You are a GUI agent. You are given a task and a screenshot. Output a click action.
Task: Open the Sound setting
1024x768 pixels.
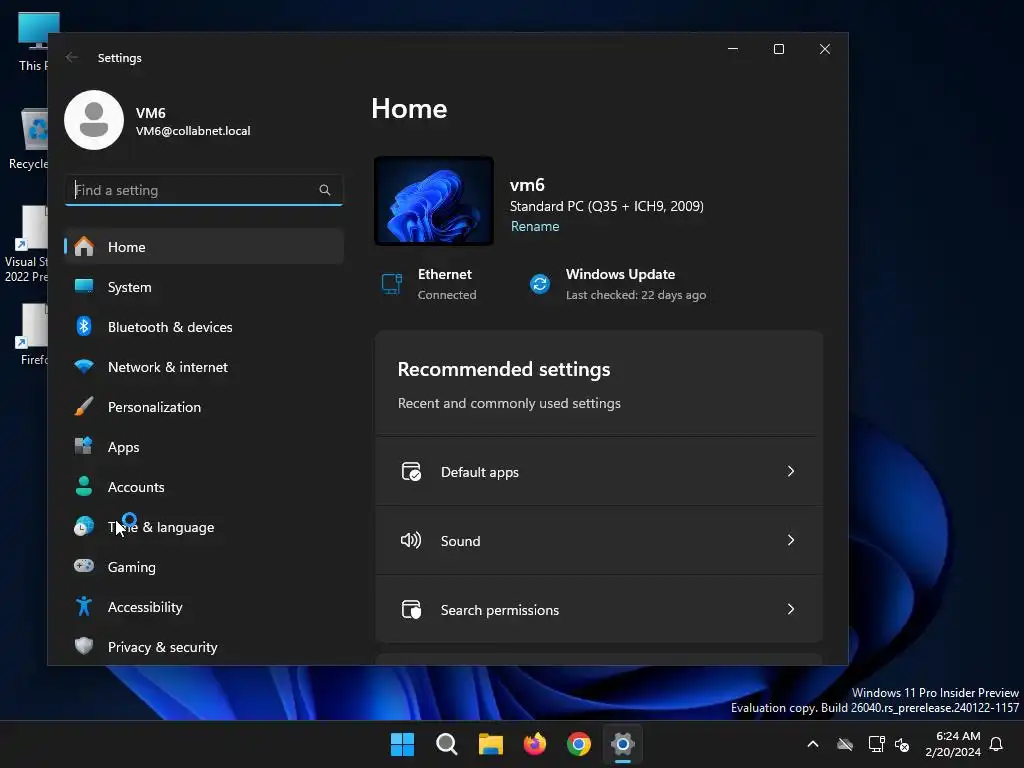pyautogui.click(x=598, y=541)
